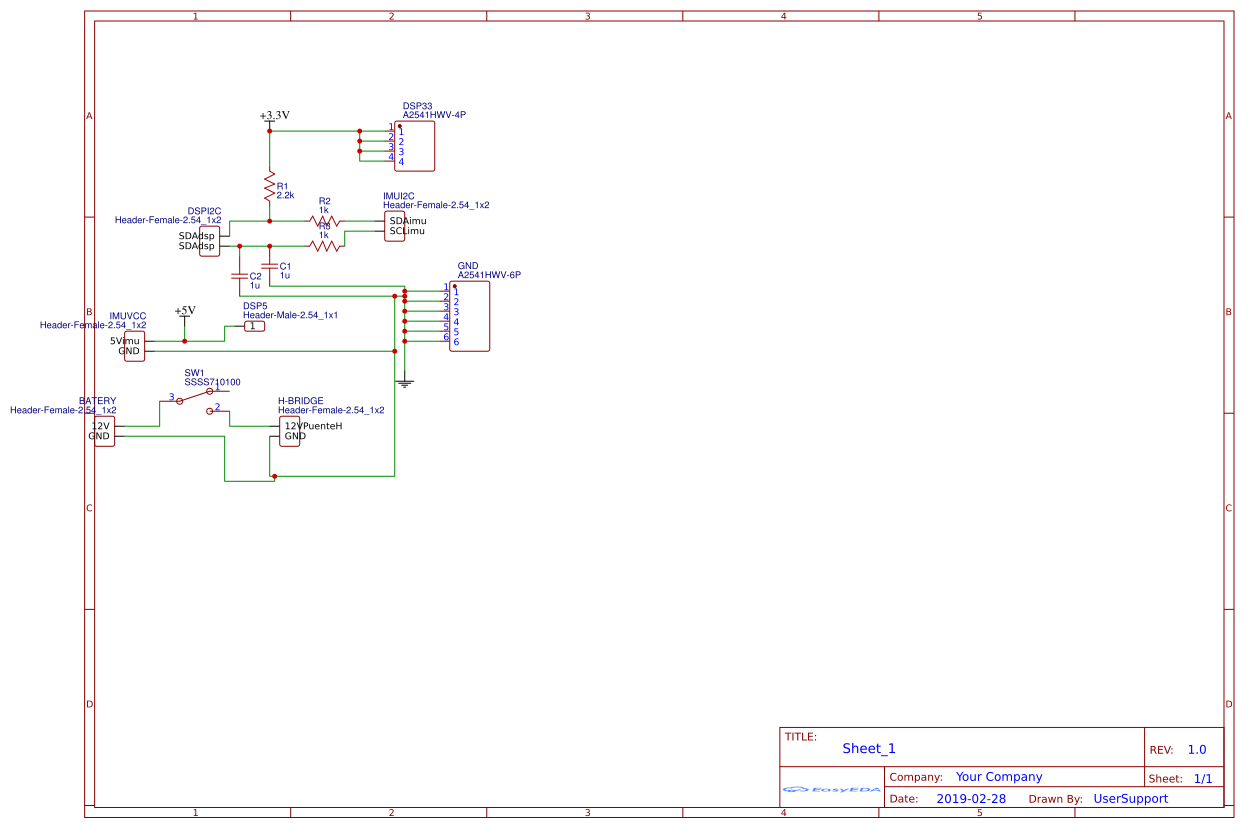Click the sheet number 1/1
Viewport: 1244px width, 828px height.
1203,779
